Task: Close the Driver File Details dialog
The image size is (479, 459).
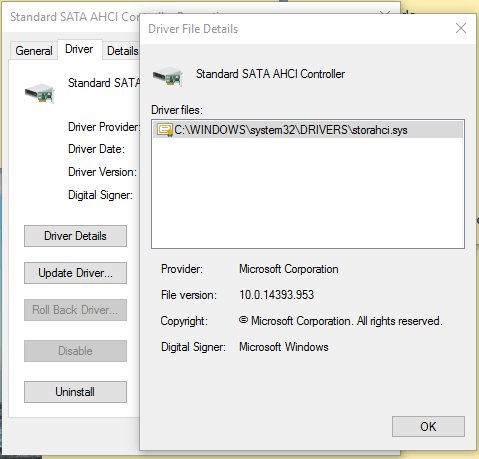Action: click(461, 28)
